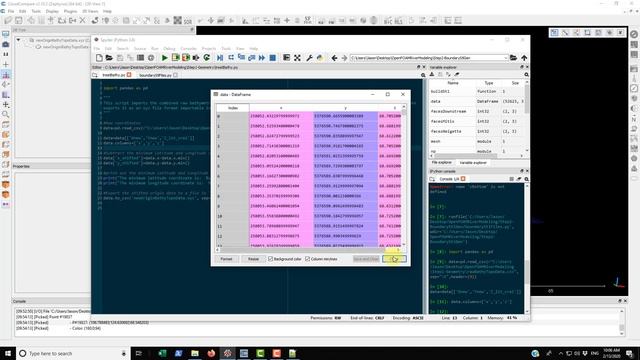Screen dimensions: 640x360
Task: Click the blue Stop debugging square icon
Action: tap(273, 58)
